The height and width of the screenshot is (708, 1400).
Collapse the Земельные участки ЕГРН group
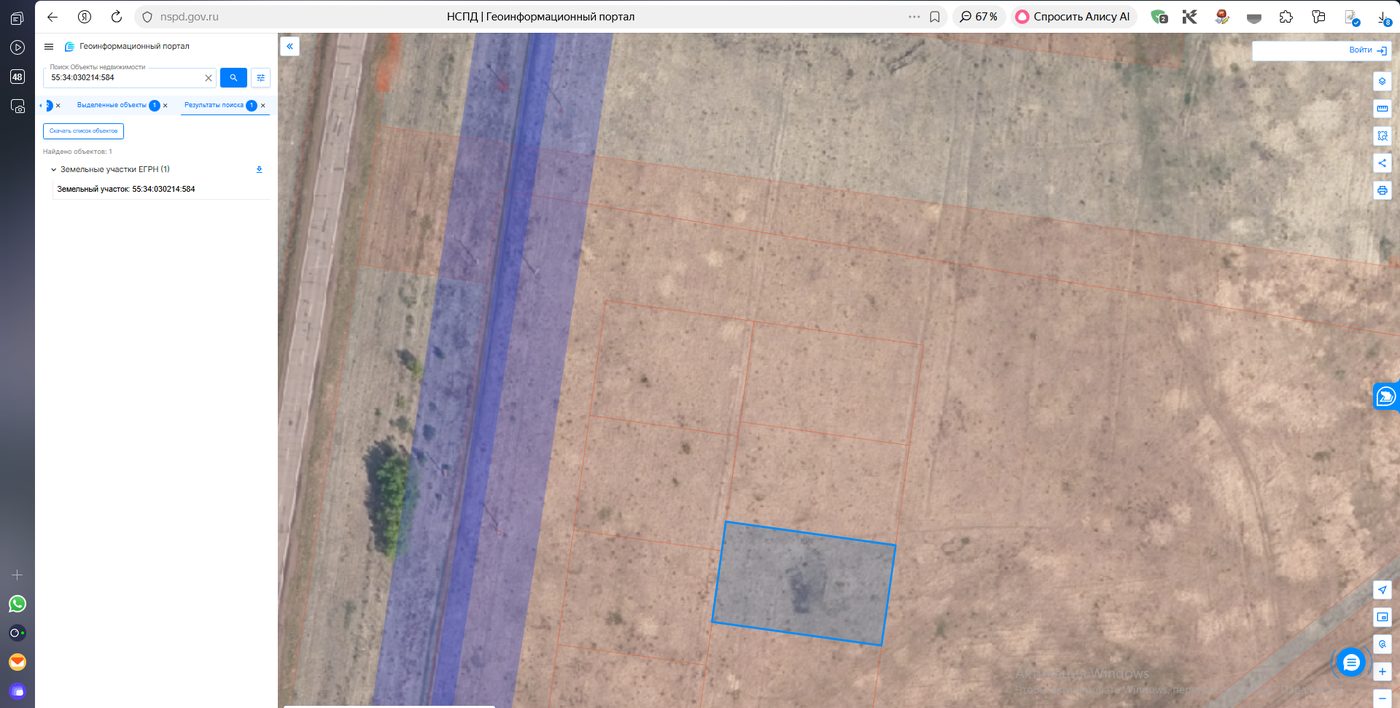(x=53, y=170)
